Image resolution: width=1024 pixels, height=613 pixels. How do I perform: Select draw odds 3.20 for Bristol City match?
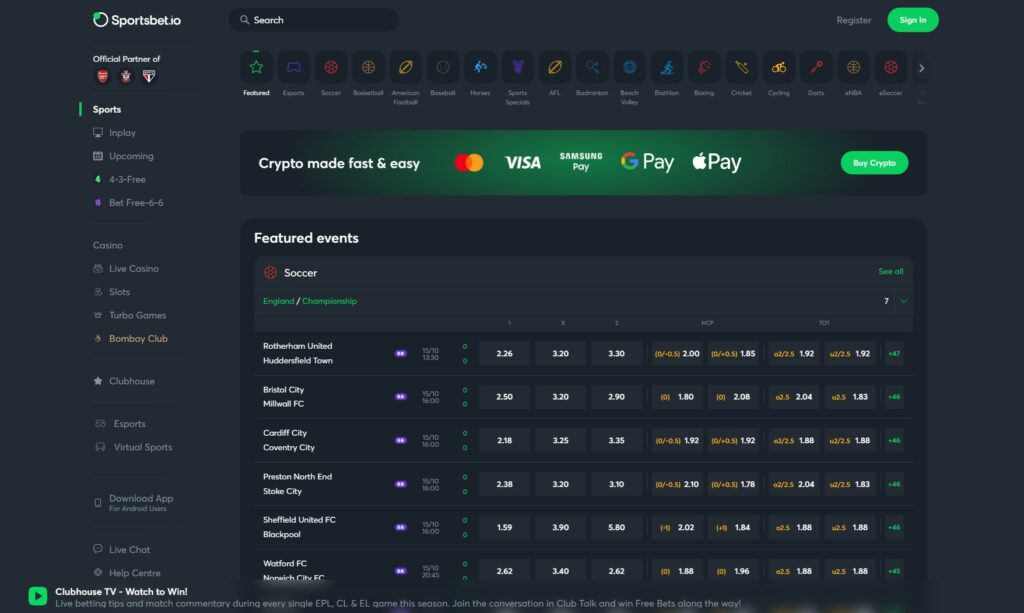click(560, 396)
